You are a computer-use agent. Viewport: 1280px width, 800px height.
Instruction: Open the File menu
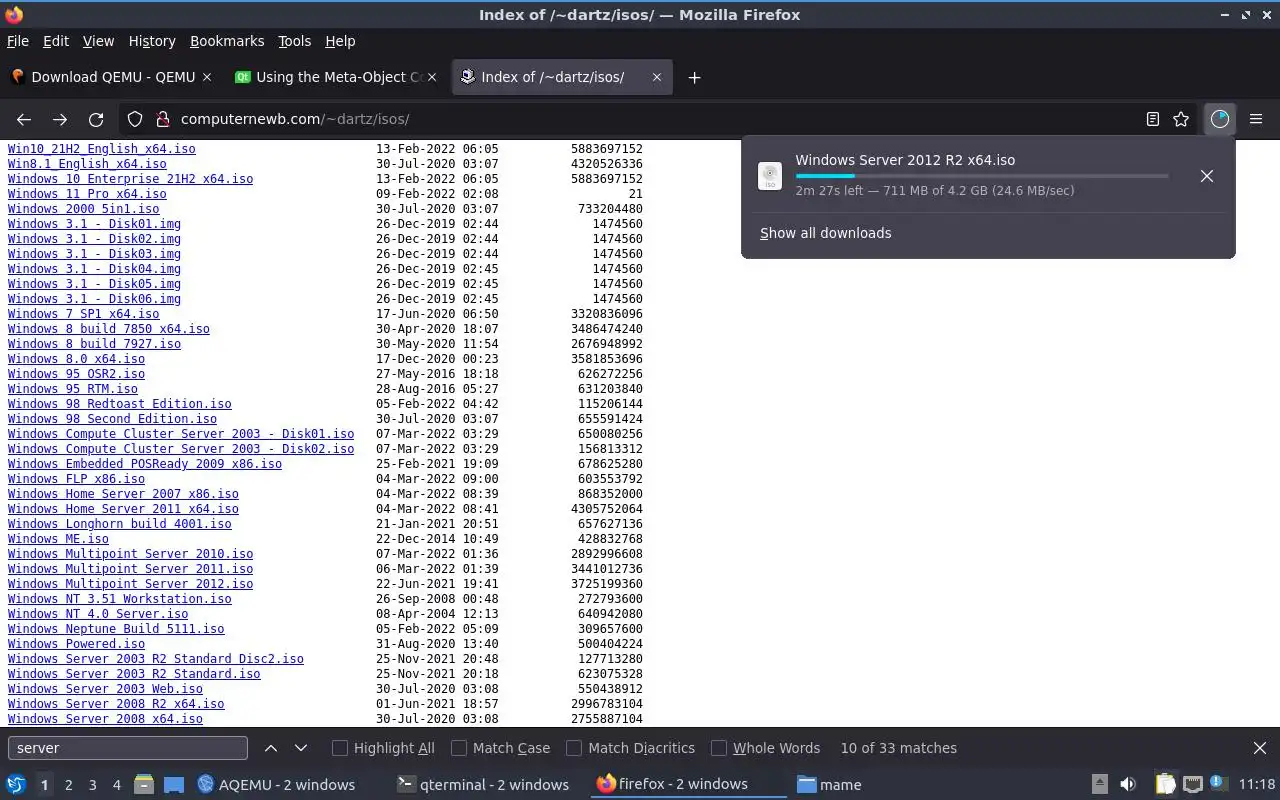(x=18, y=41)
